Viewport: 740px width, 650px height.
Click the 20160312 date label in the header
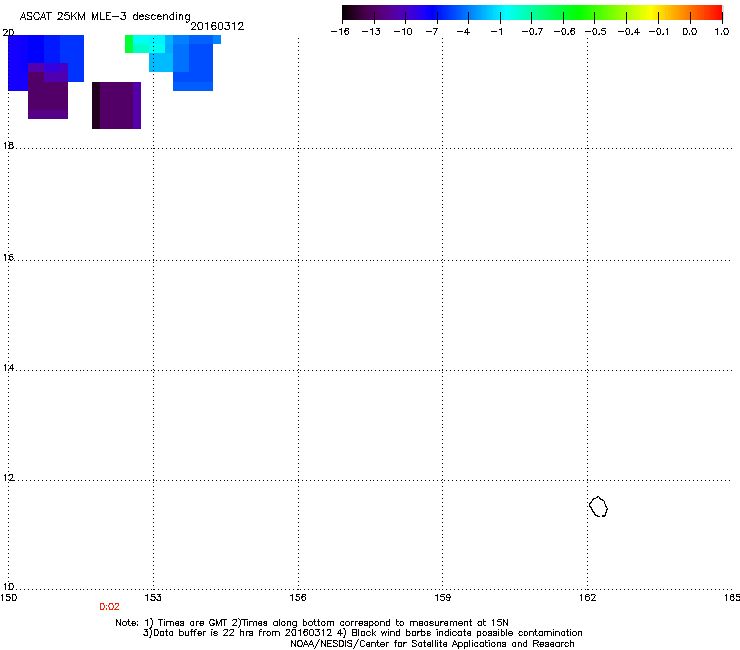pos(217,26)
